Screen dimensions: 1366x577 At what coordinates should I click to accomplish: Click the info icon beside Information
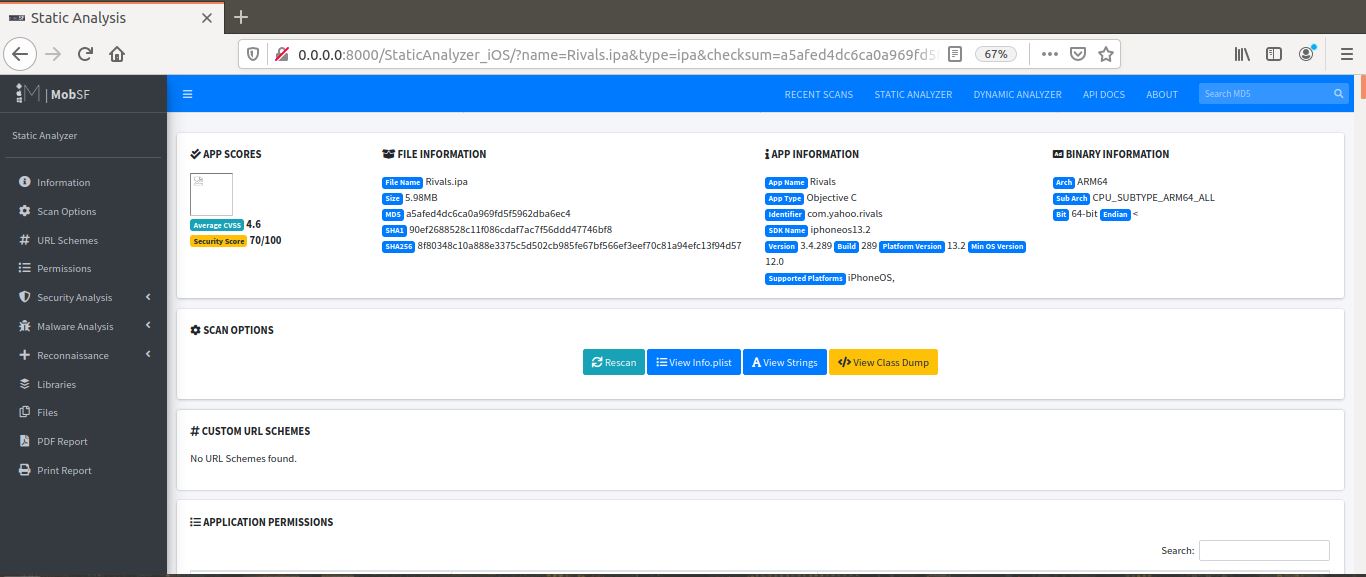[x=25, y=182]
